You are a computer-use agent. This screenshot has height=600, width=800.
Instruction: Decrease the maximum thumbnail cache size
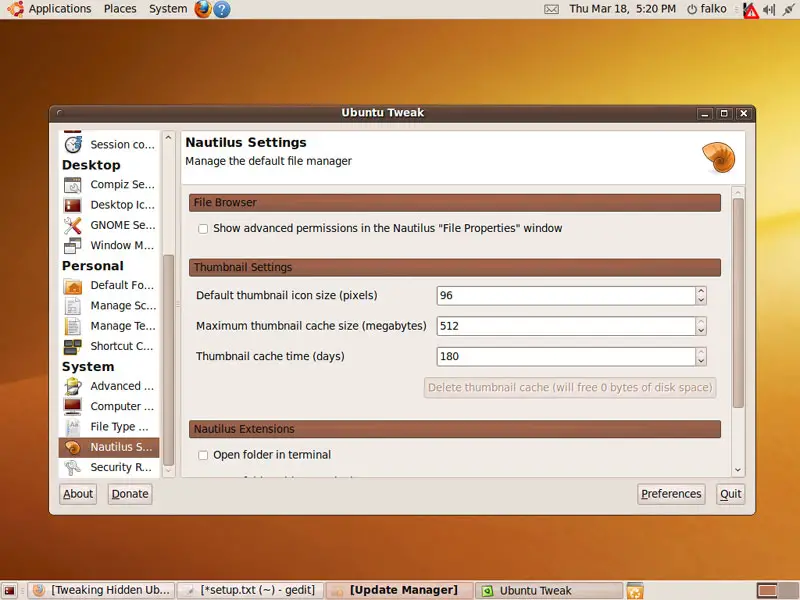pos(701,331)
